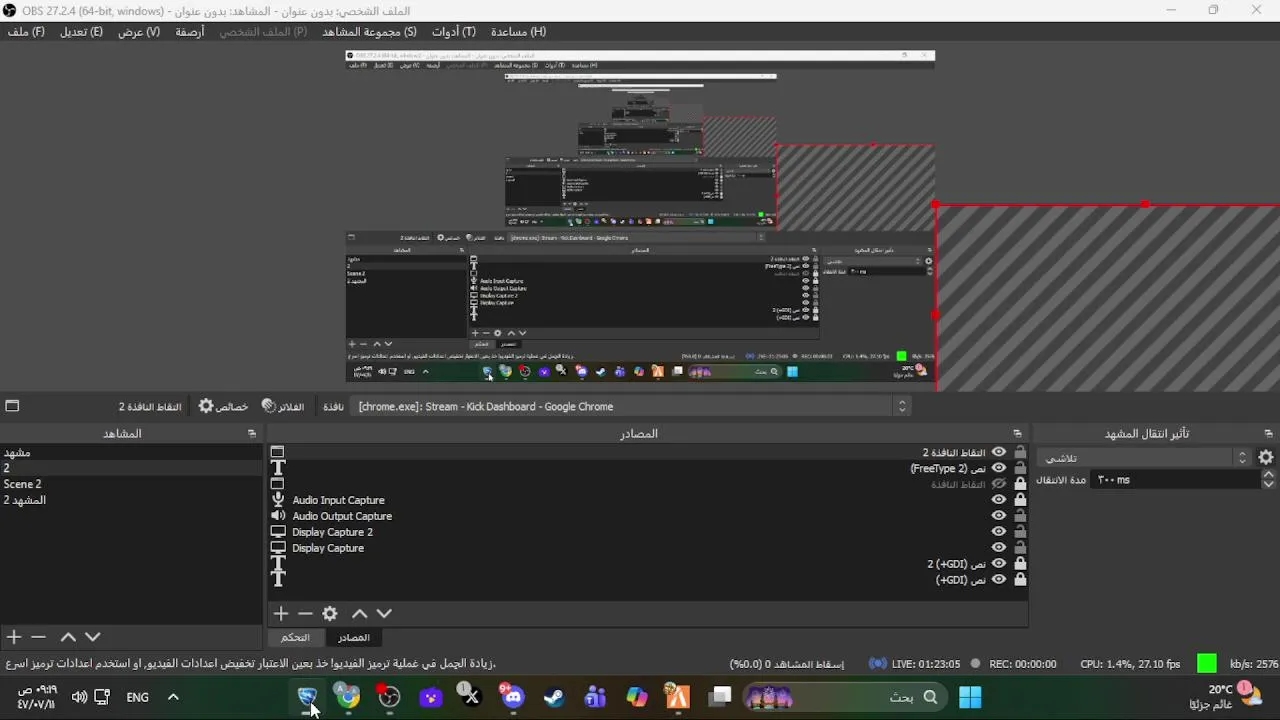
Task: Unlock the نص (+GDI) source
Action: pyautogui.click(x=1020, y=580)
